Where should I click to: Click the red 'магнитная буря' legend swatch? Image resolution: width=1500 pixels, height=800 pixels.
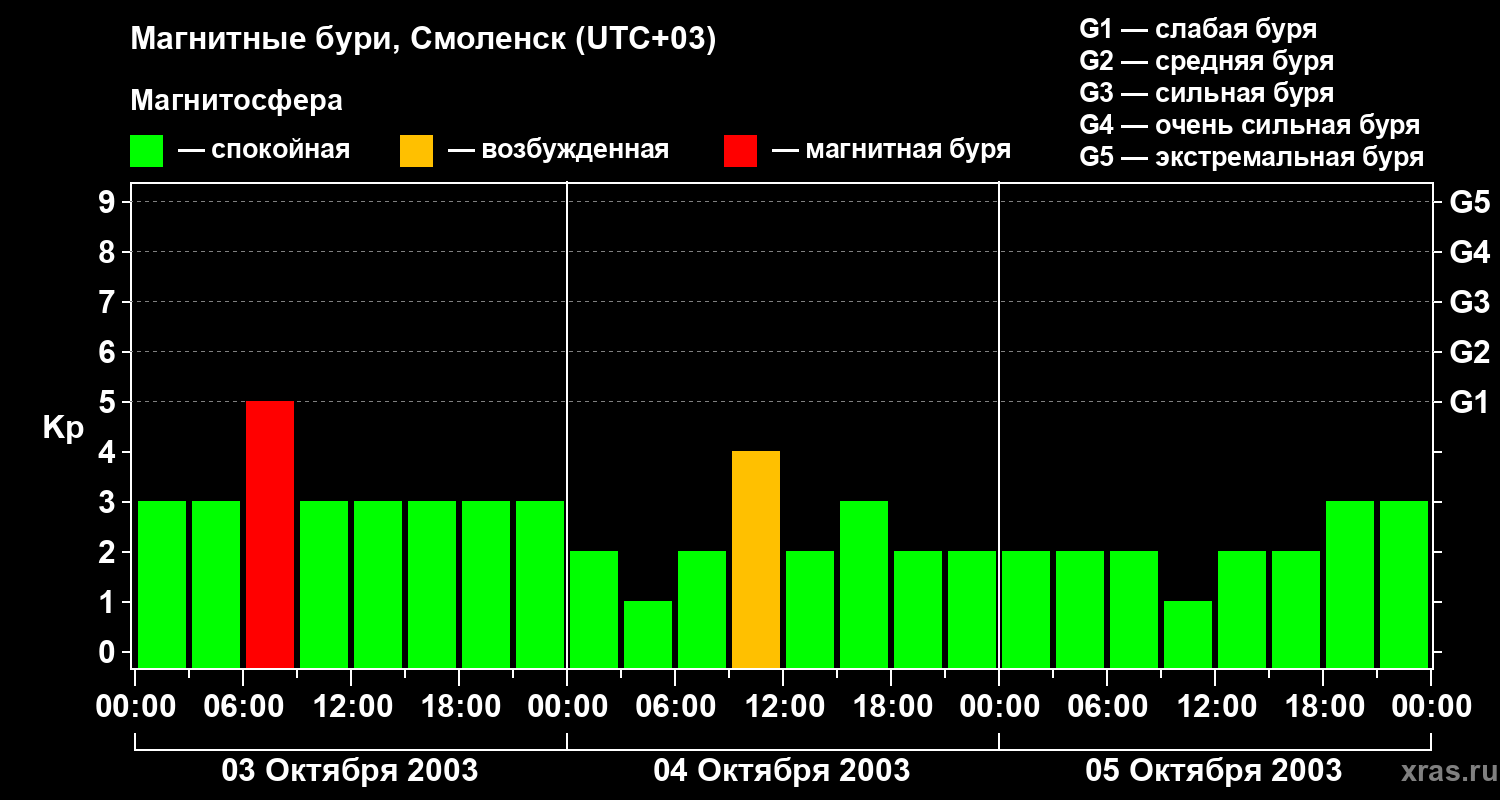tap(740, 151)
